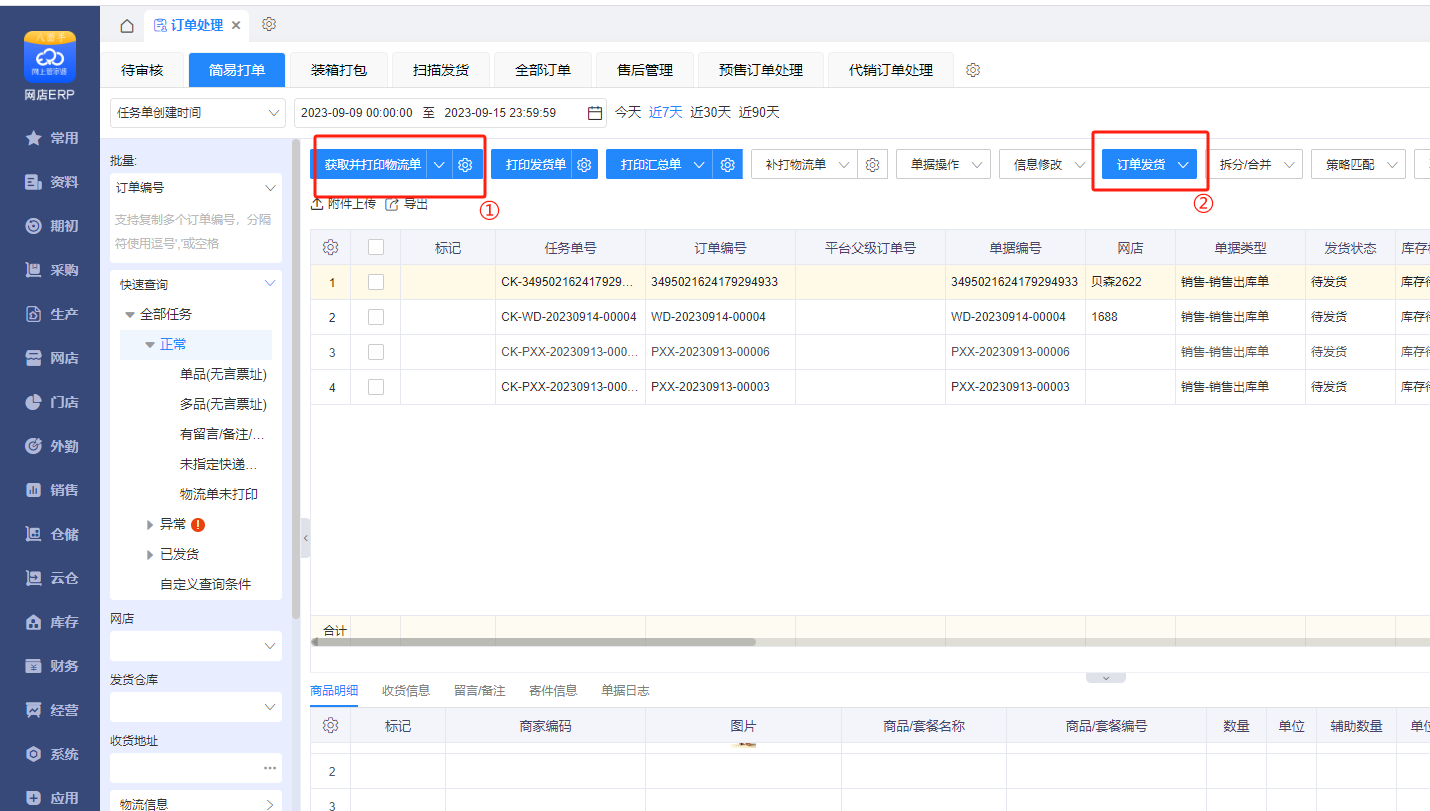Select 近30天 date shortcut
1430x811 pixels.
(710, 112)
